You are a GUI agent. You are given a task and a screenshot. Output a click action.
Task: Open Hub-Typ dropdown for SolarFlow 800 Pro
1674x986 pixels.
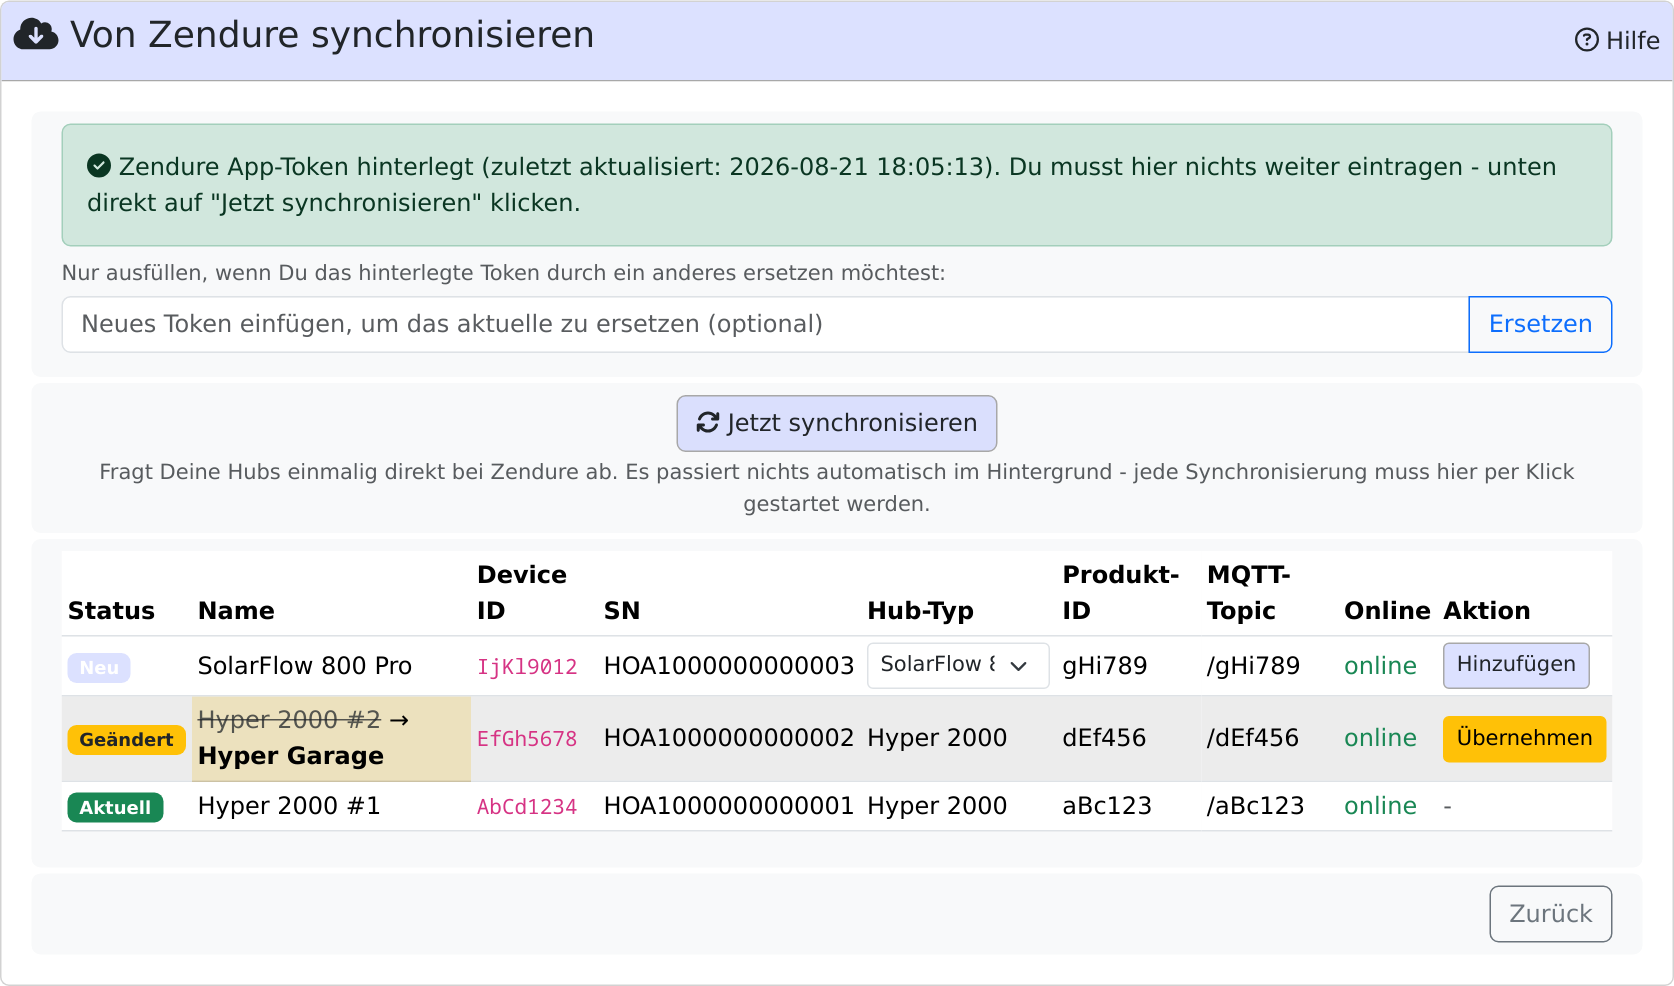[x=958, y=665]
